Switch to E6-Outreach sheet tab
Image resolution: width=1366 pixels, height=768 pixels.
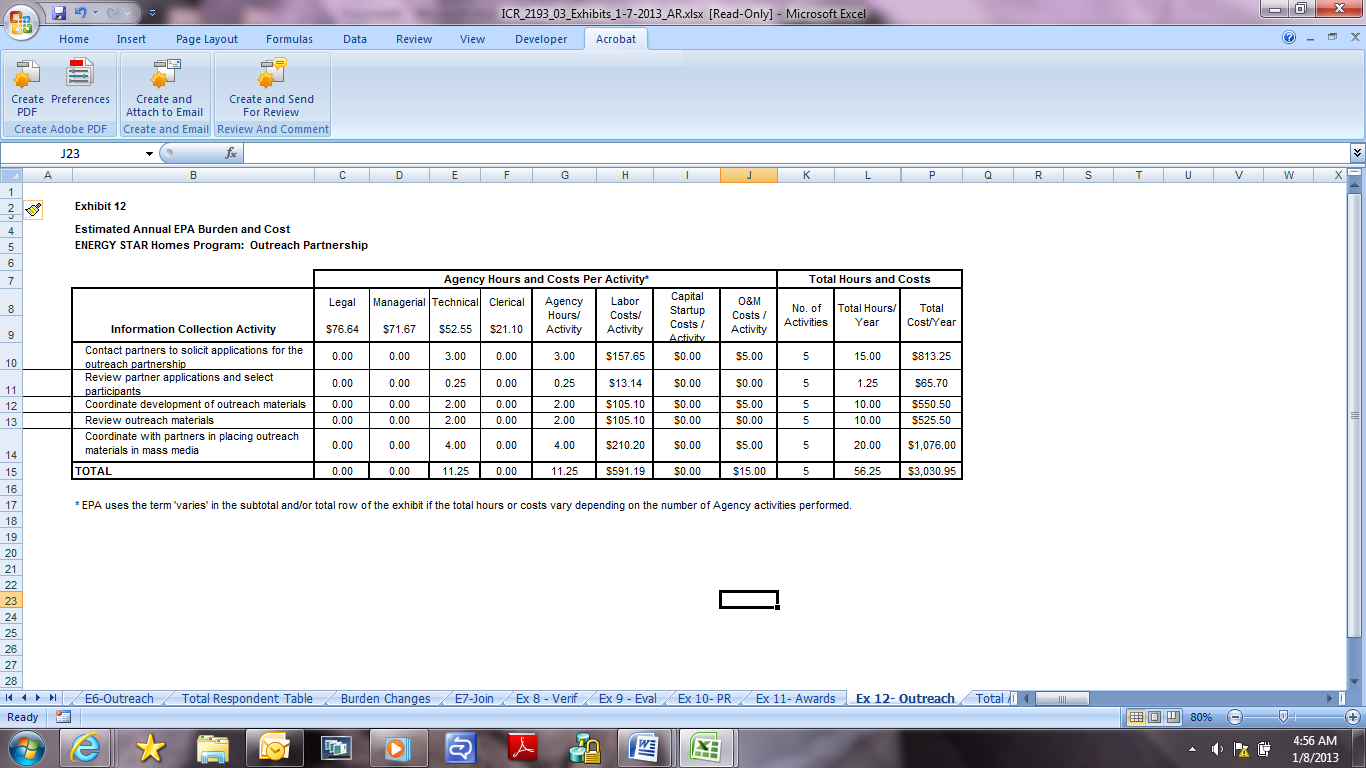119,699
